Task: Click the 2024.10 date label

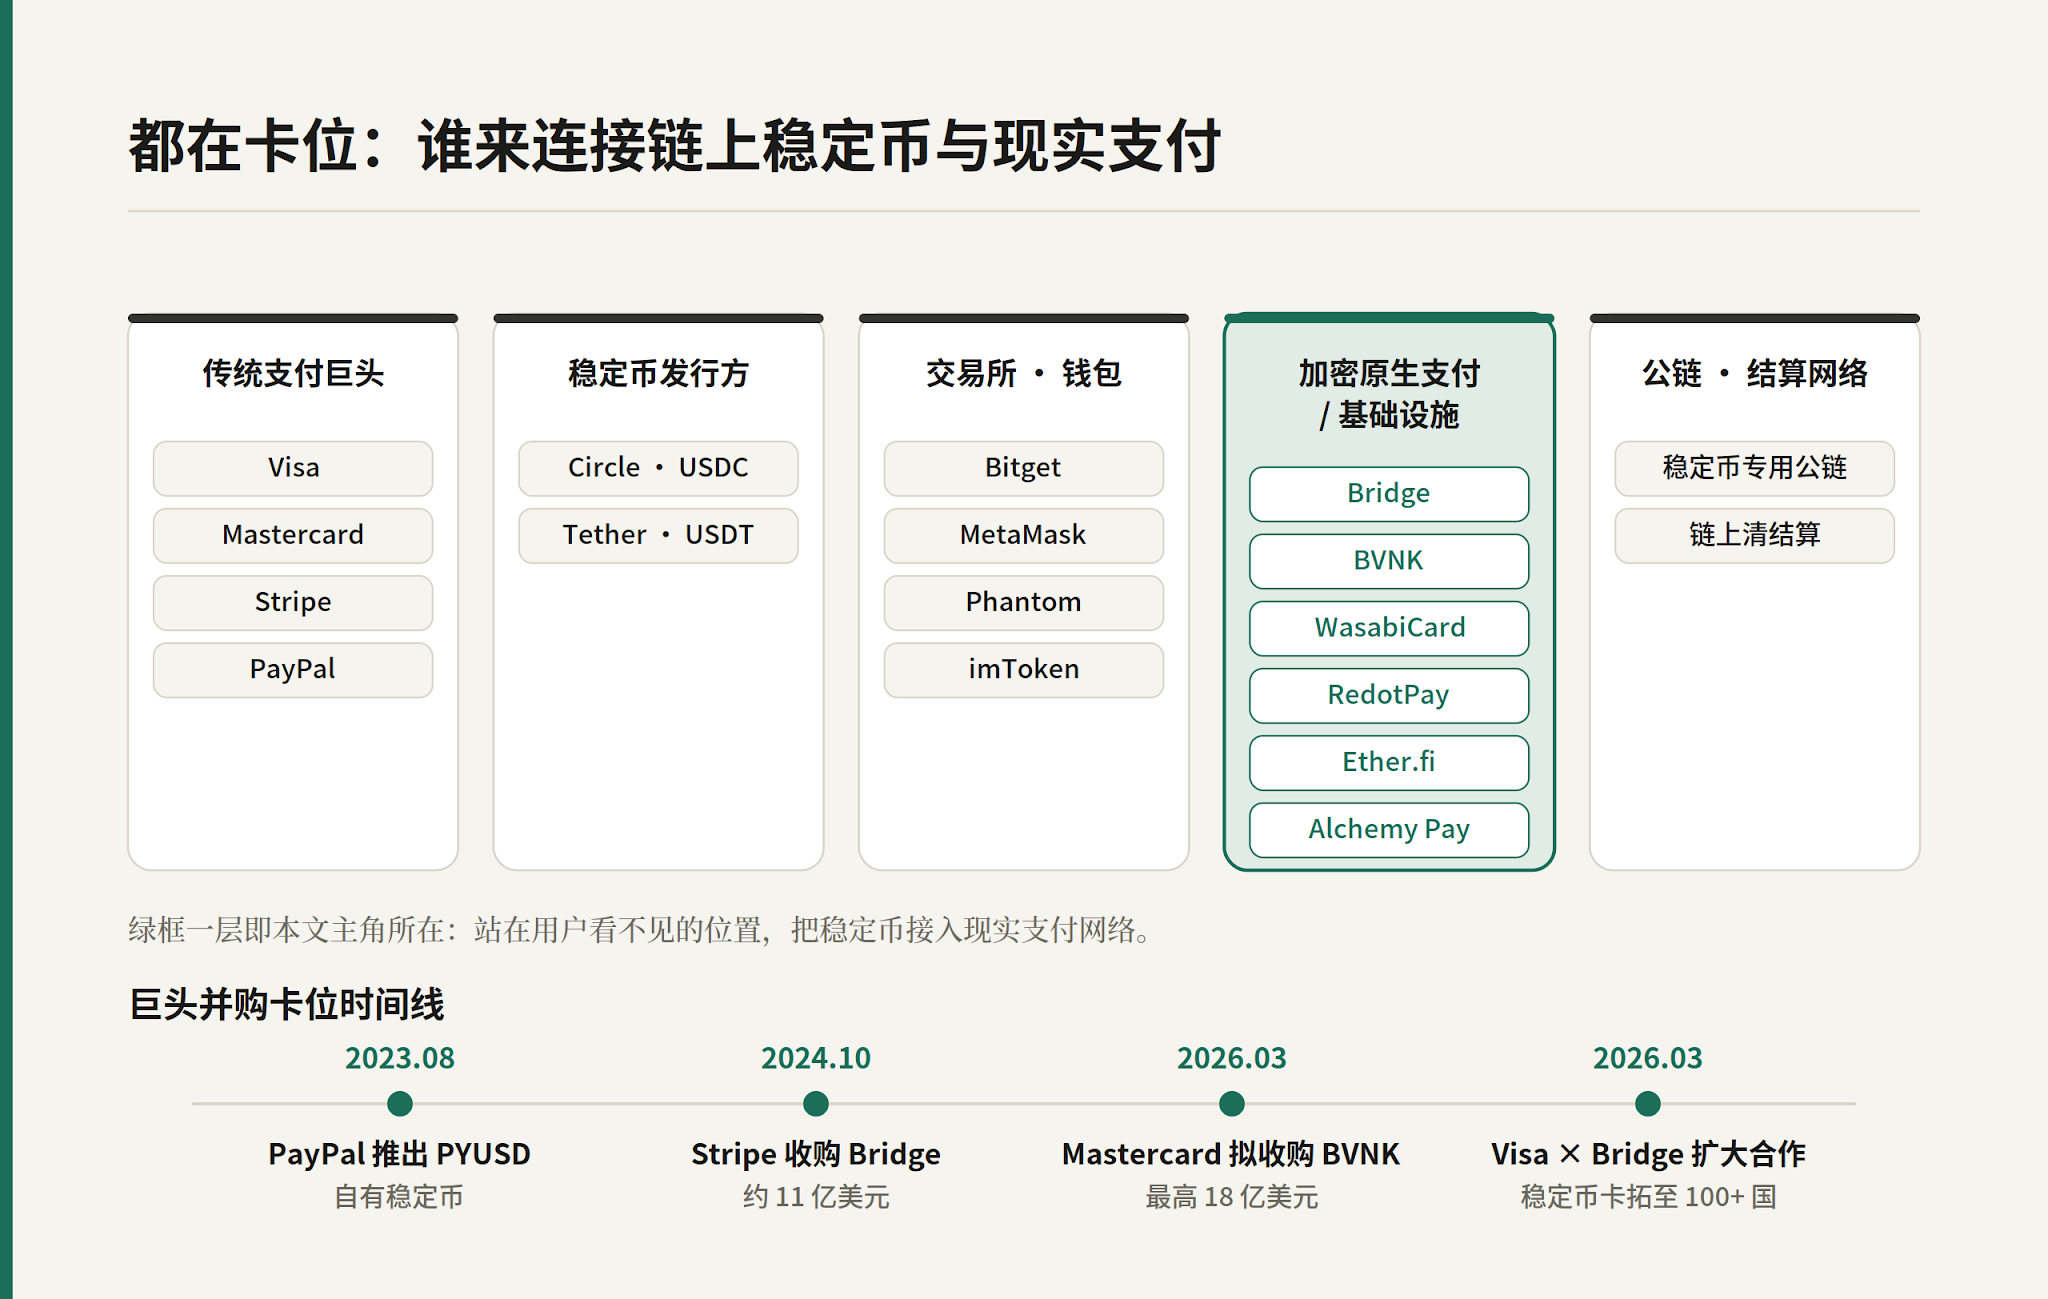Action: click(x=816, y=1058)
